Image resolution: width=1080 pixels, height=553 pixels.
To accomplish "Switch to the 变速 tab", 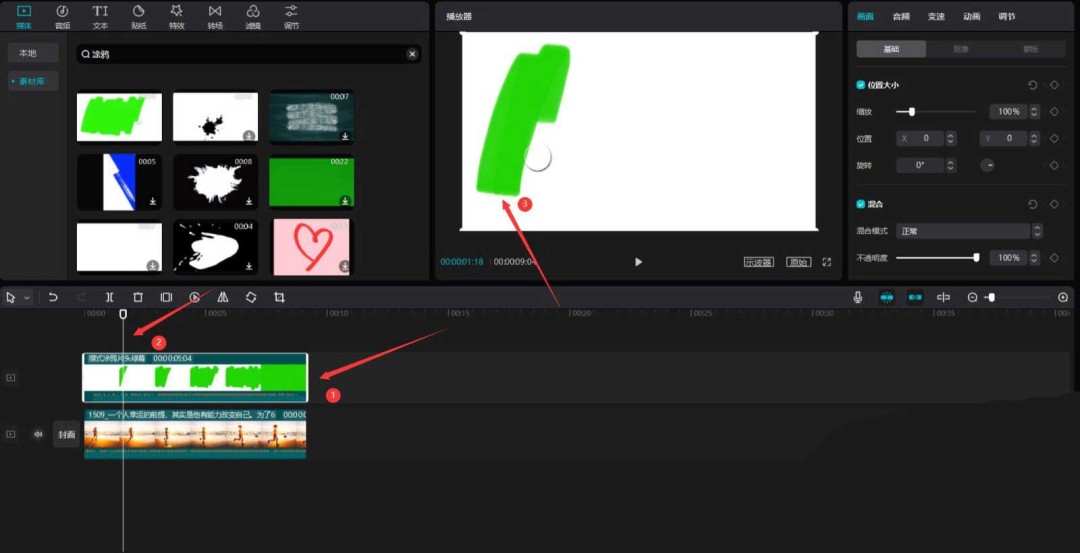I will (936, 16).
